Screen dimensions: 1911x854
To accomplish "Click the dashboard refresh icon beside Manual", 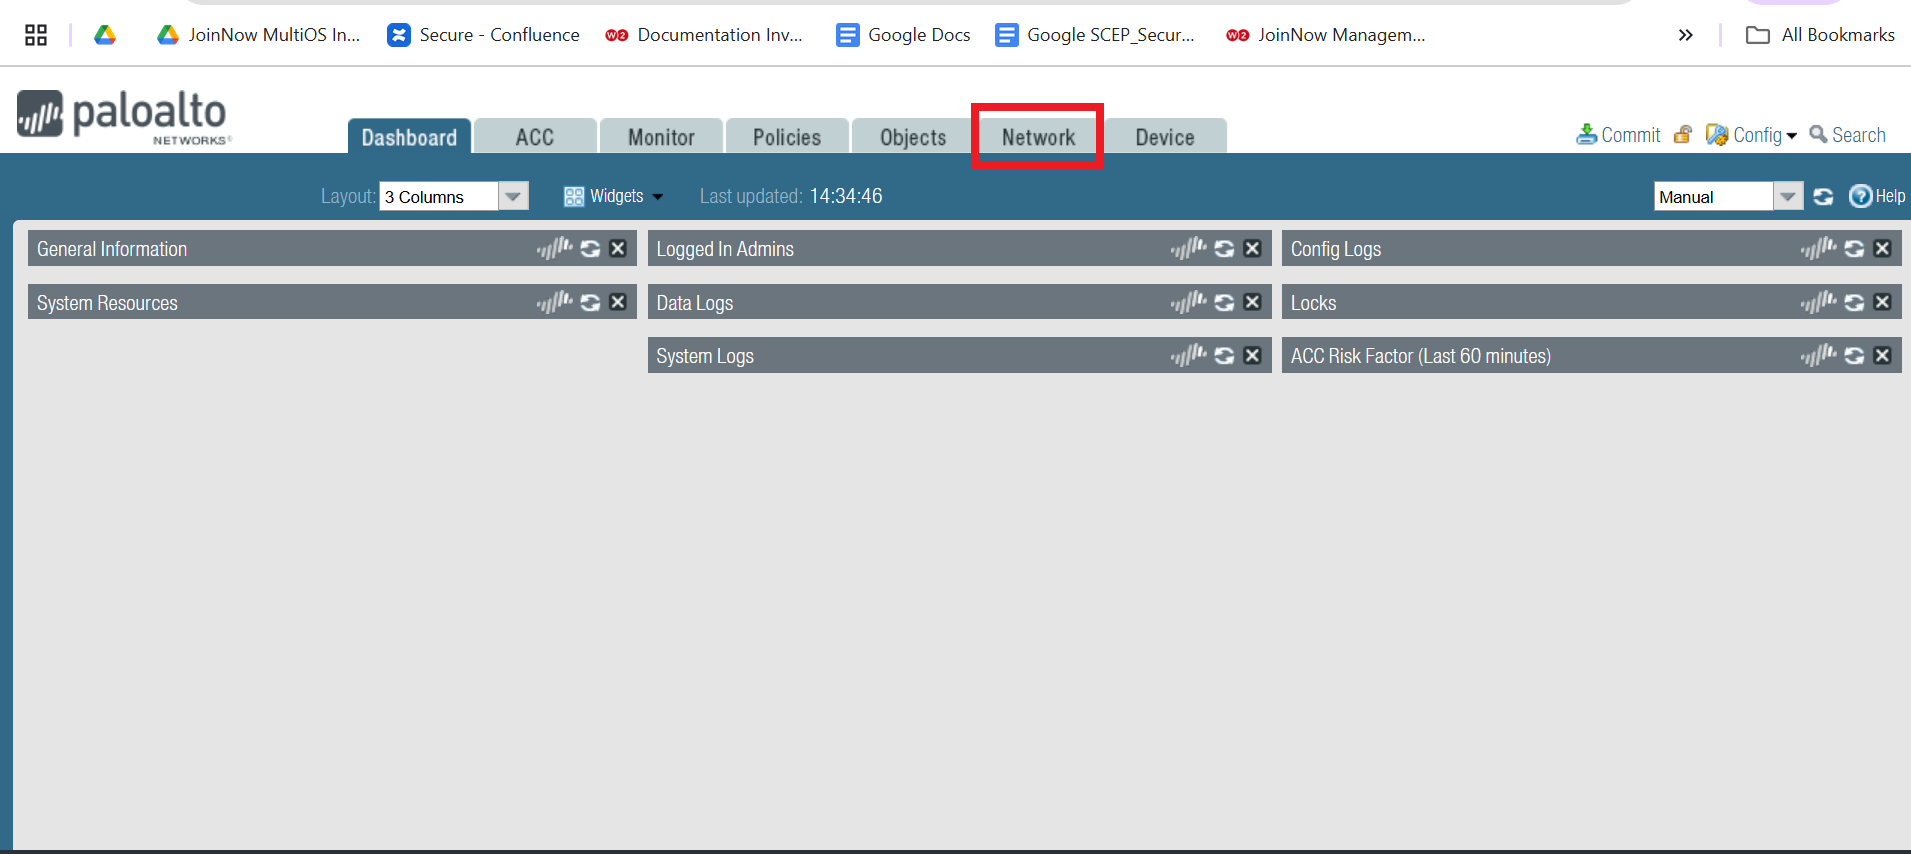I will [1823, 197].
